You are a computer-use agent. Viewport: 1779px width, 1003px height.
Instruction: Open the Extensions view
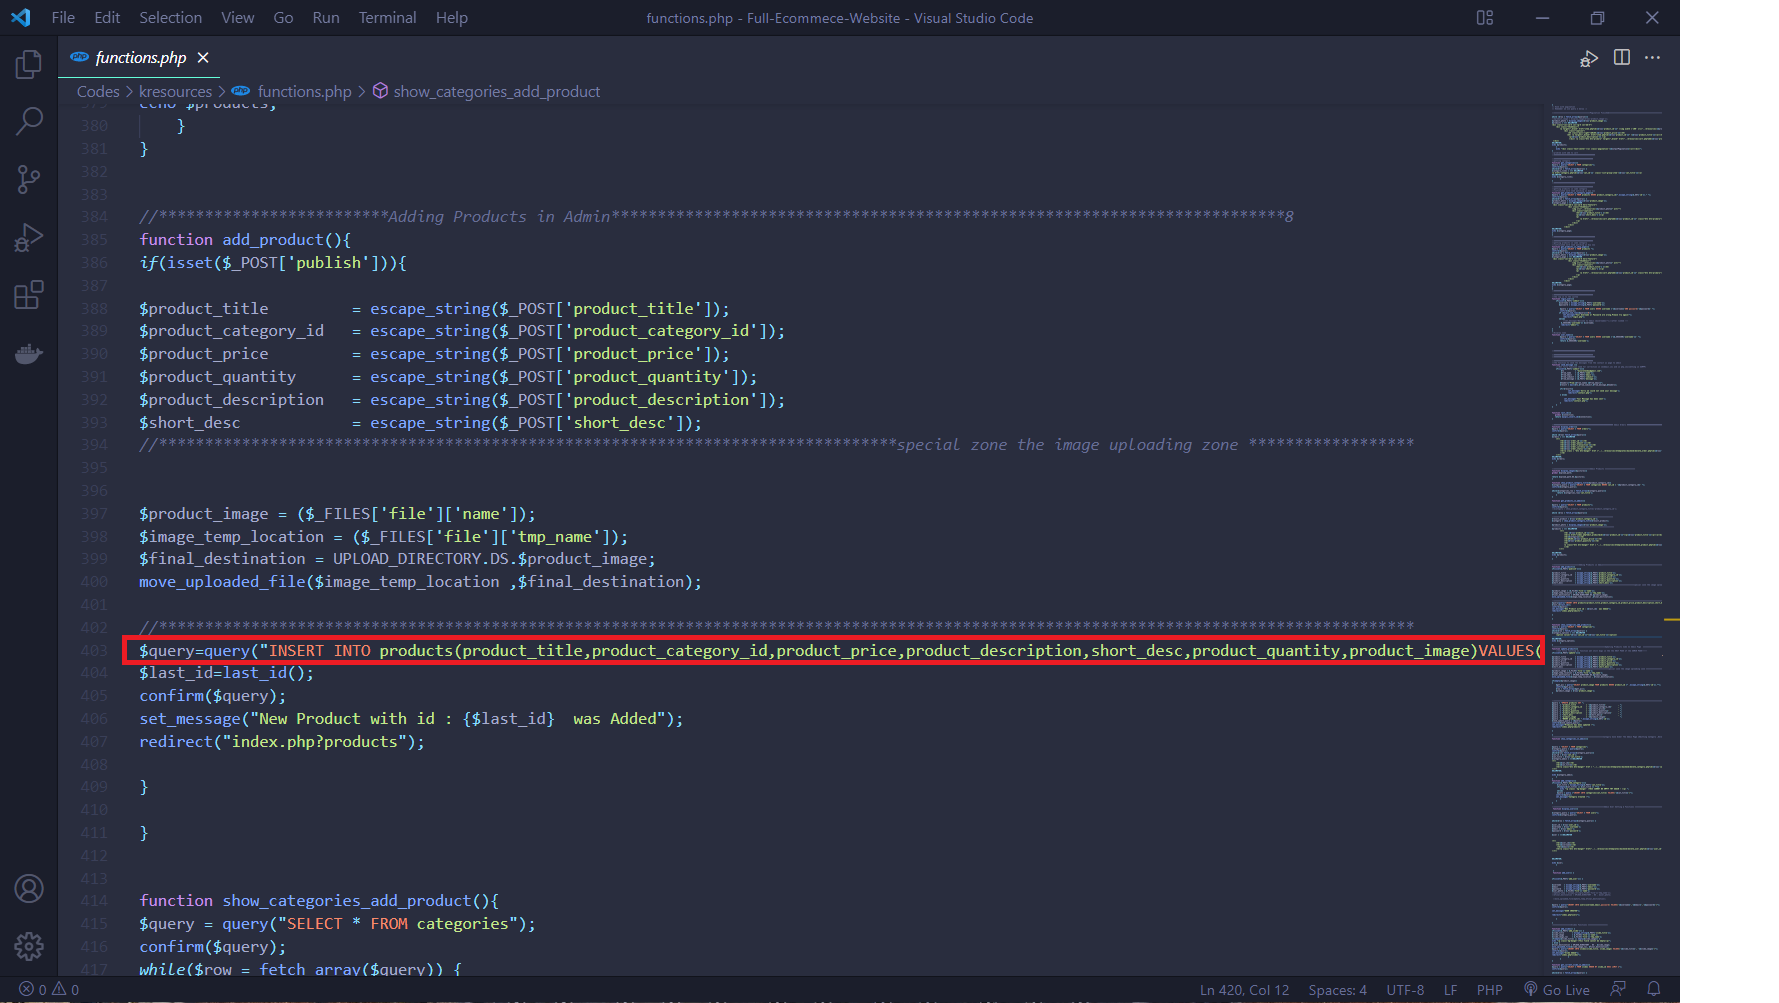(x=29, y=295)
